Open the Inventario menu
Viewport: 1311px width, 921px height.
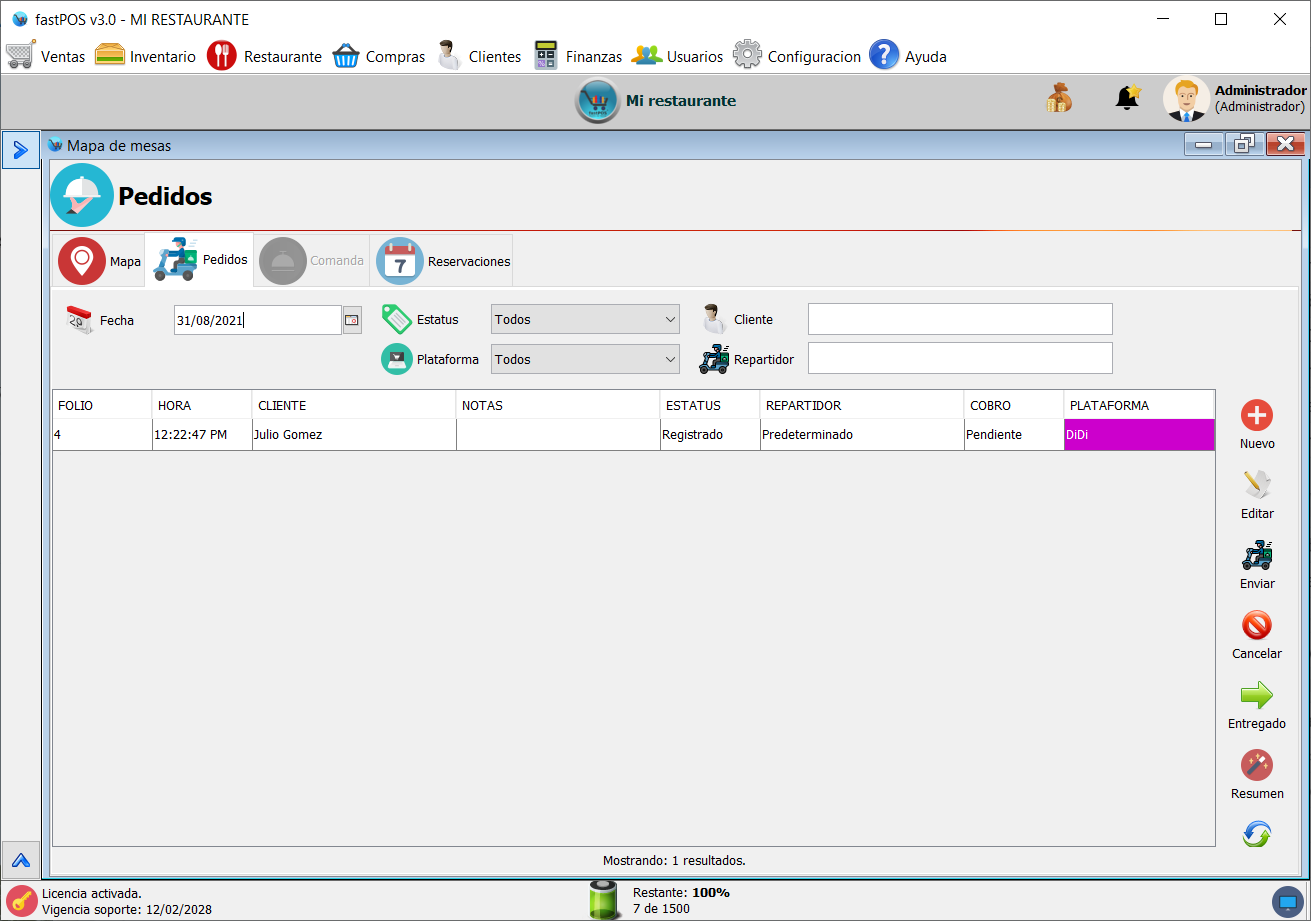click(146, 56)
